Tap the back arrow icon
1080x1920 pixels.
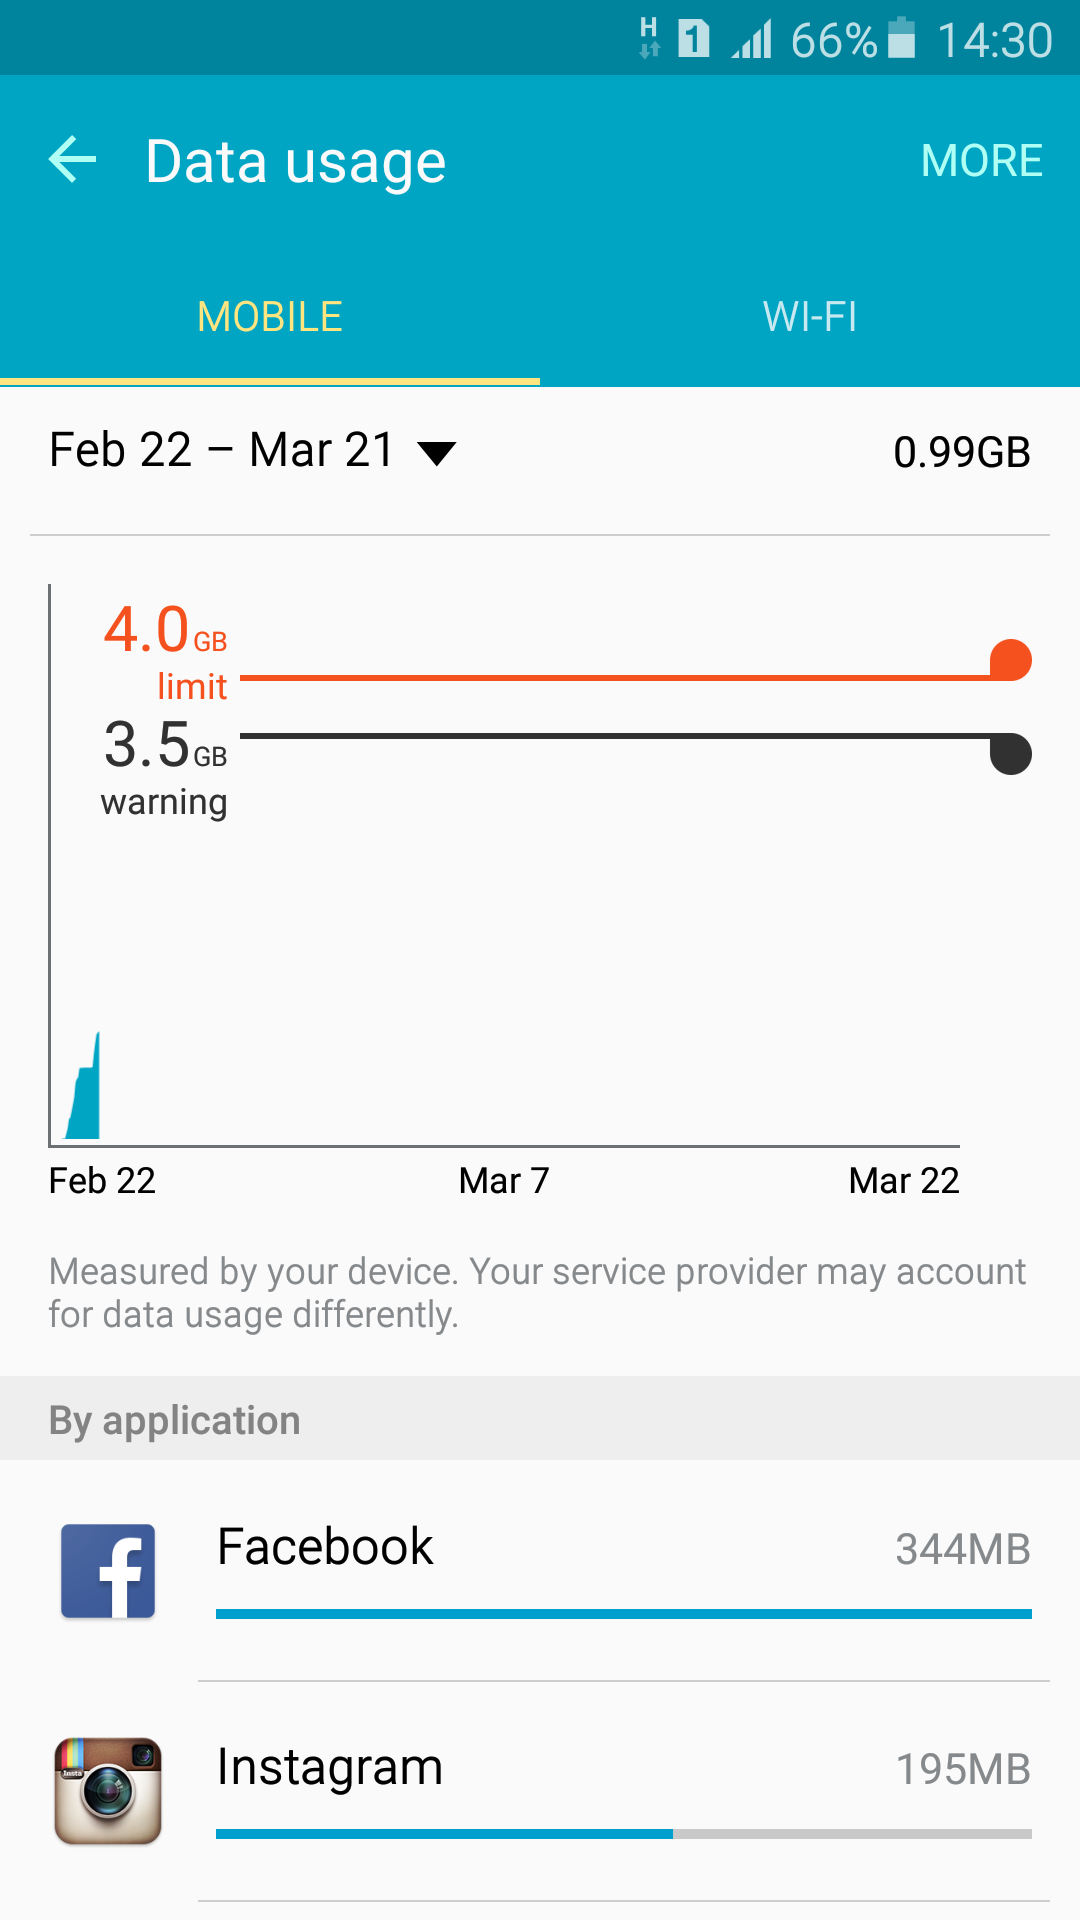pos(72,160)
